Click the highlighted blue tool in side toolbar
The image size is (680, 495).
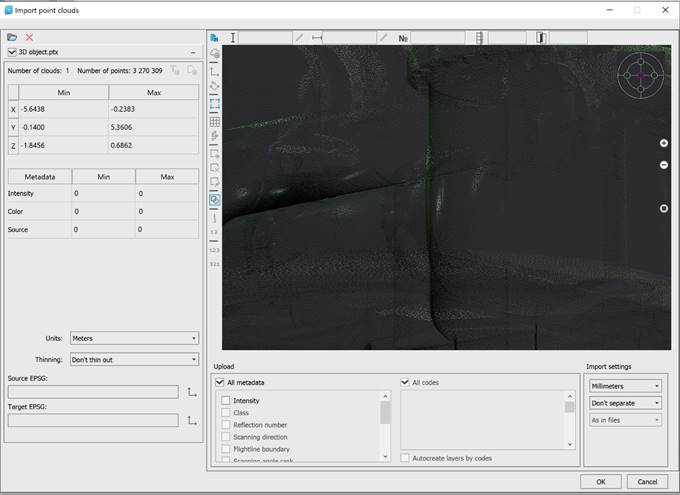(215, 200)
